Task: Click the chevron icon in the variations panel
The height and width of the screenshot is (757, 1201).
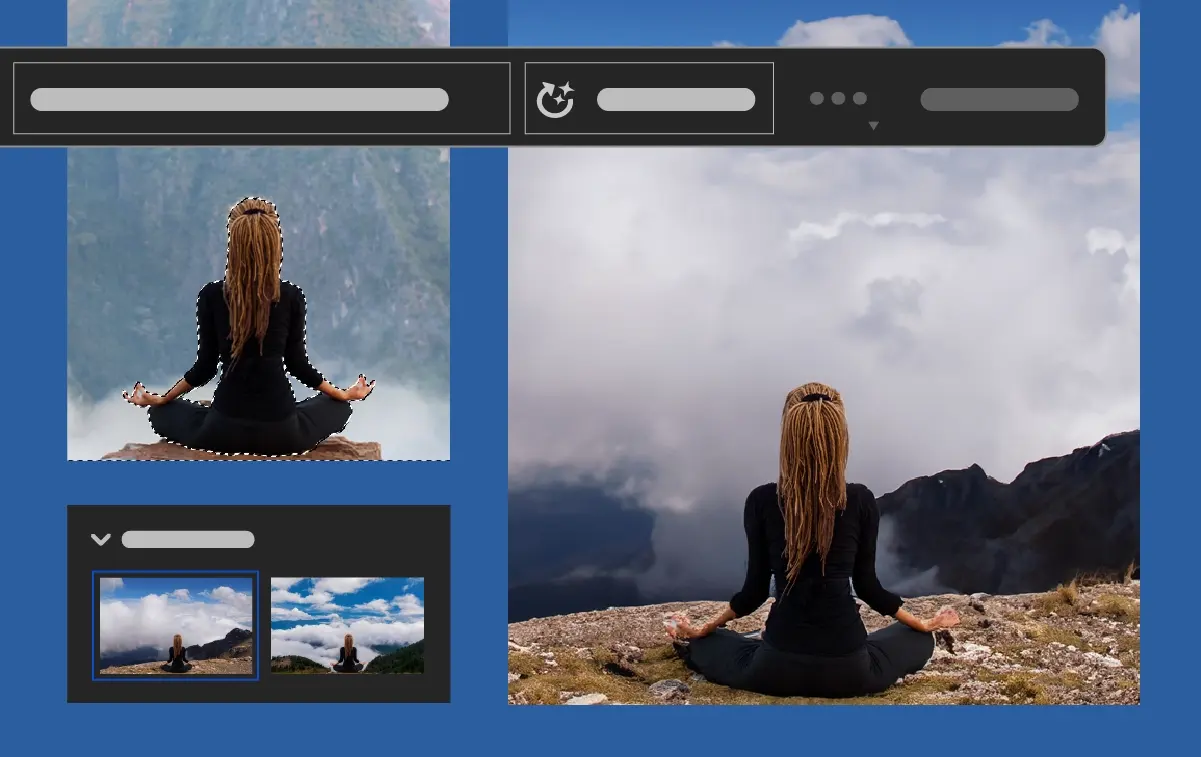Action: tap(100, 539)
